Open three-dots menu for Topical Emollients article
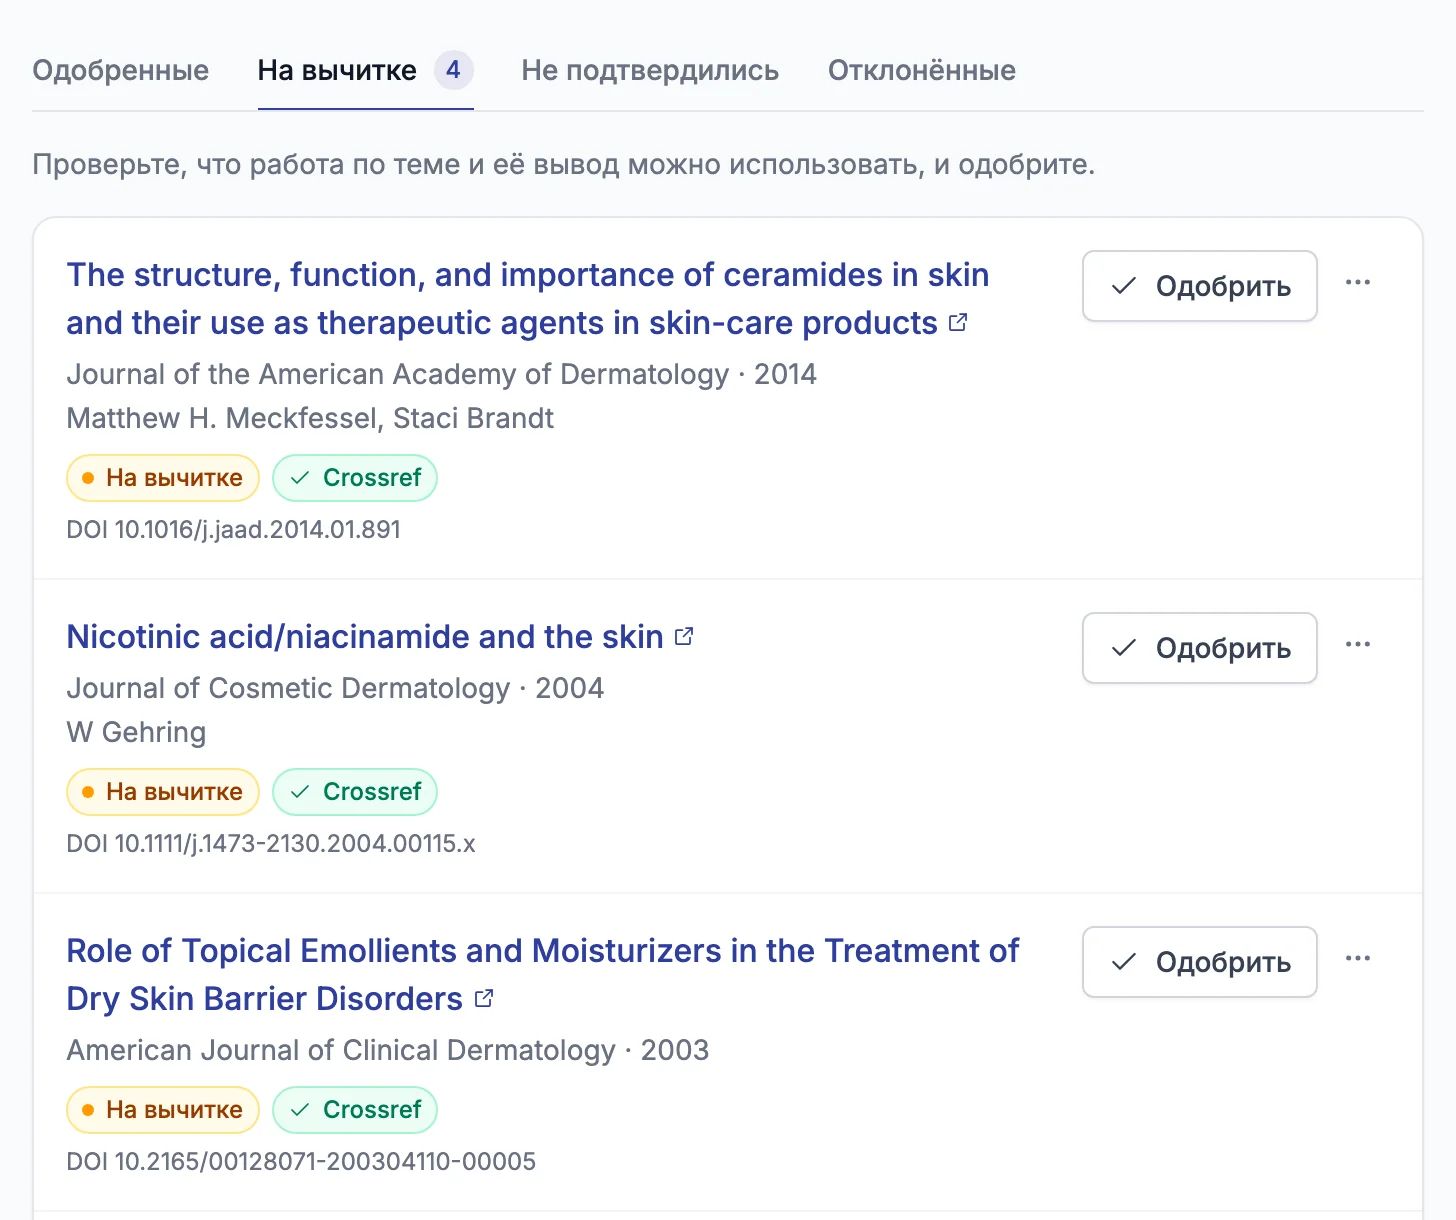Viewport: 1456px width, 1220px height. [x=1358, y=959]
